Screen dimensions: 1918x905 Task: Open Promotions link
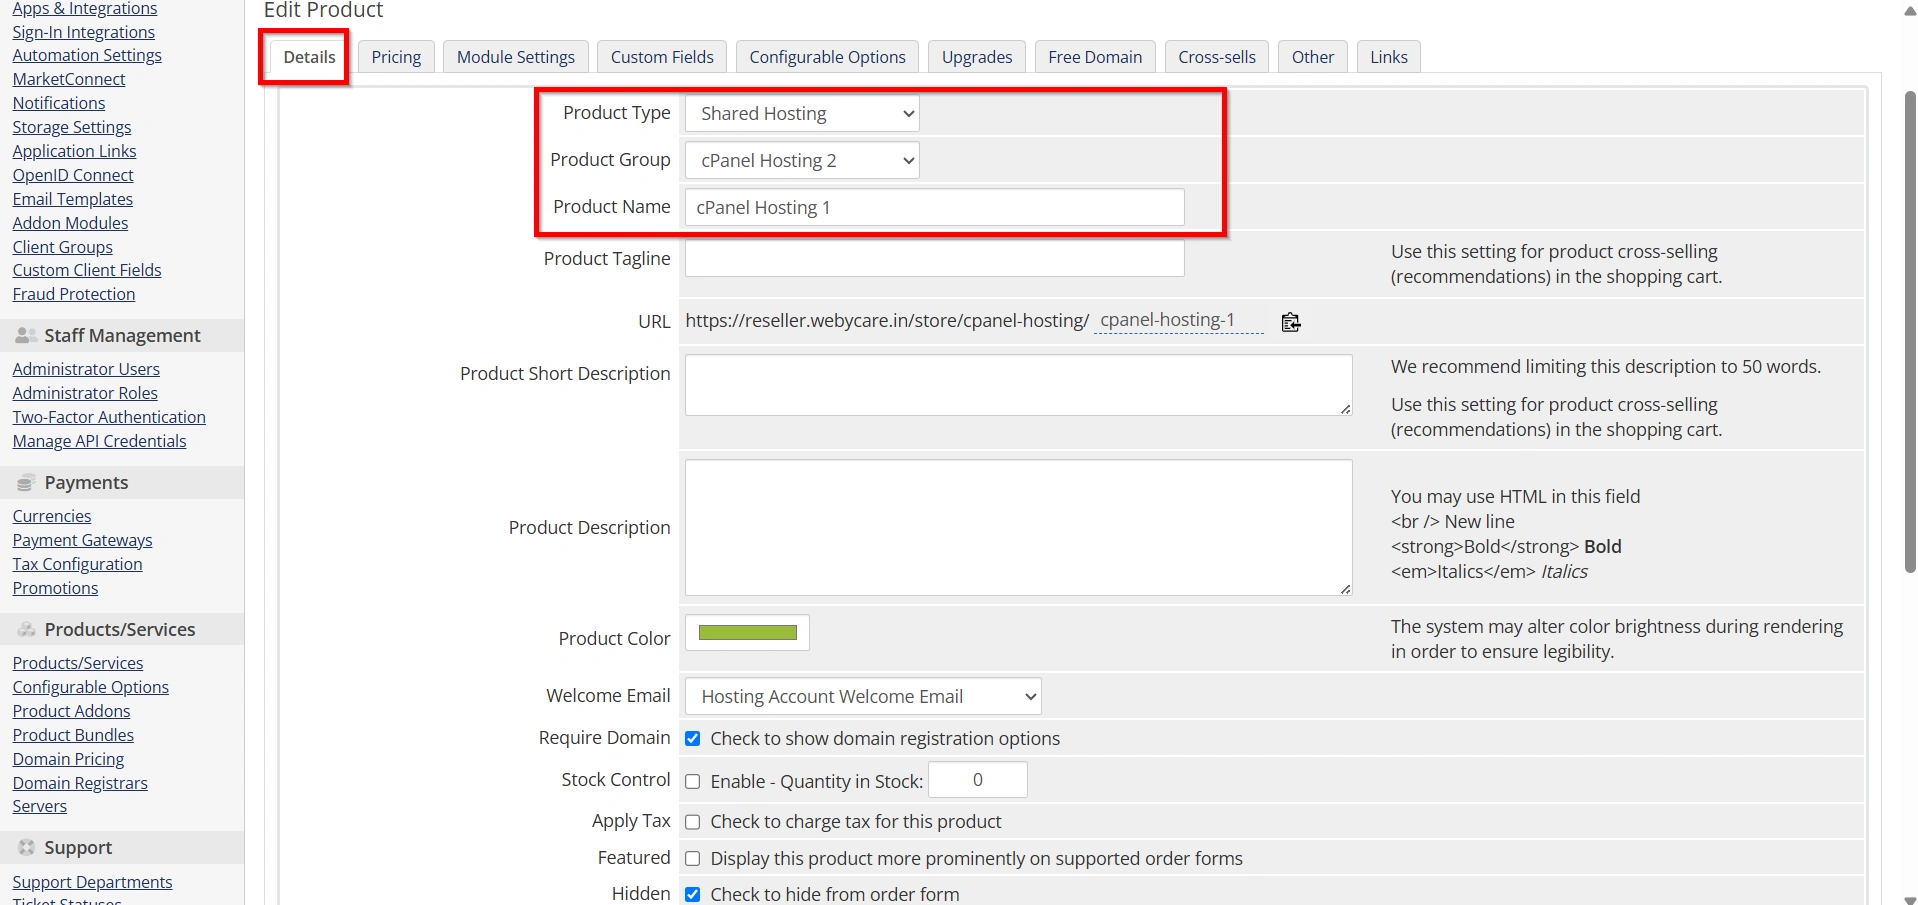coord(55,588)
